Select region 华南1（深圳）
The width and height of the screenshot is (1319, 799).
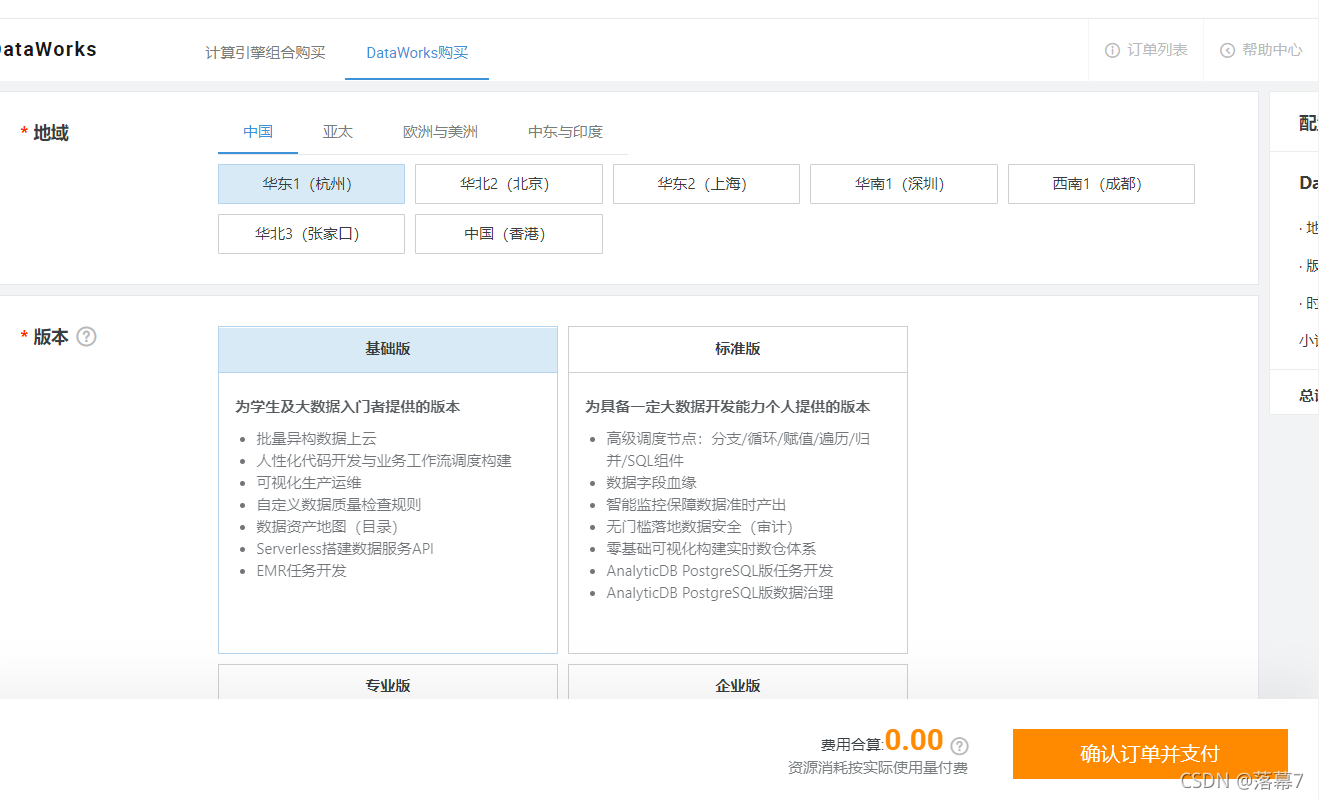[x=904, y=184]
